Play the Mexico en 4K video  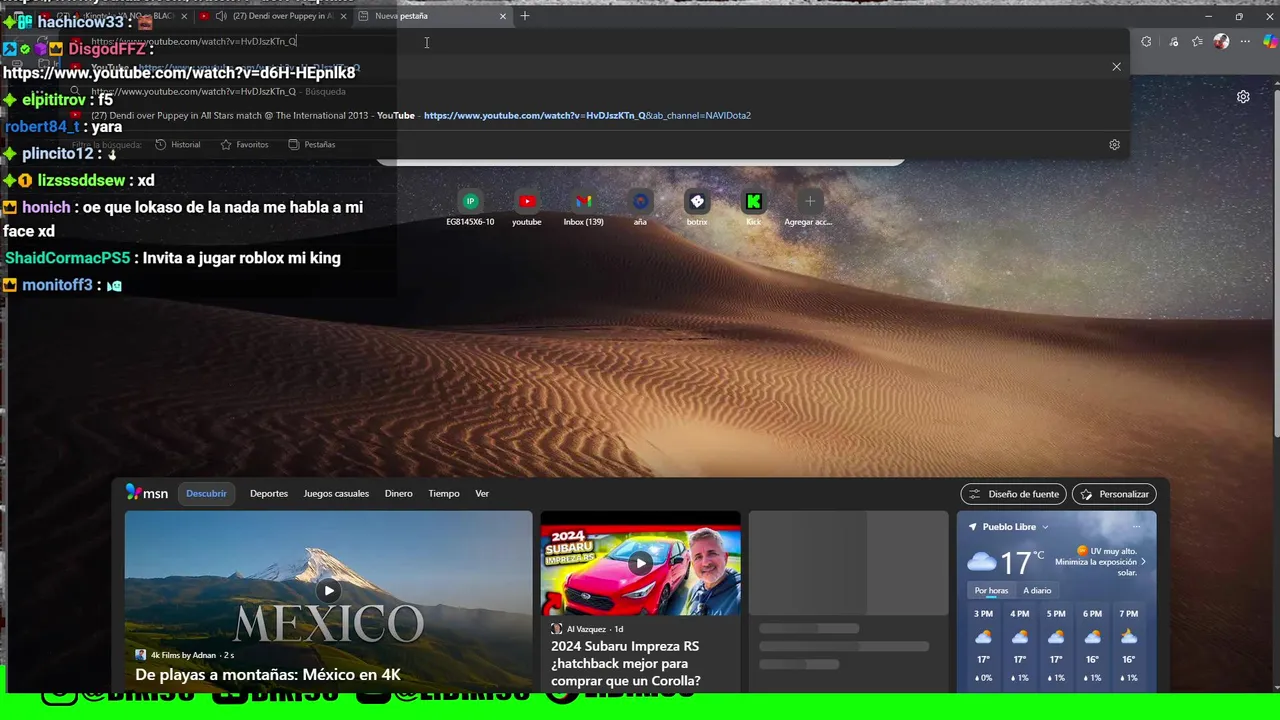coord(329,590)
